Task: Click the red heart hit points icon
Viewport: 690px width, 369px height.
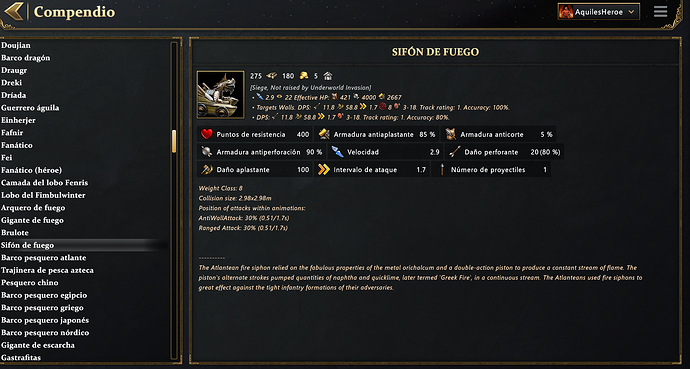Action: click(x=206, y=134)
